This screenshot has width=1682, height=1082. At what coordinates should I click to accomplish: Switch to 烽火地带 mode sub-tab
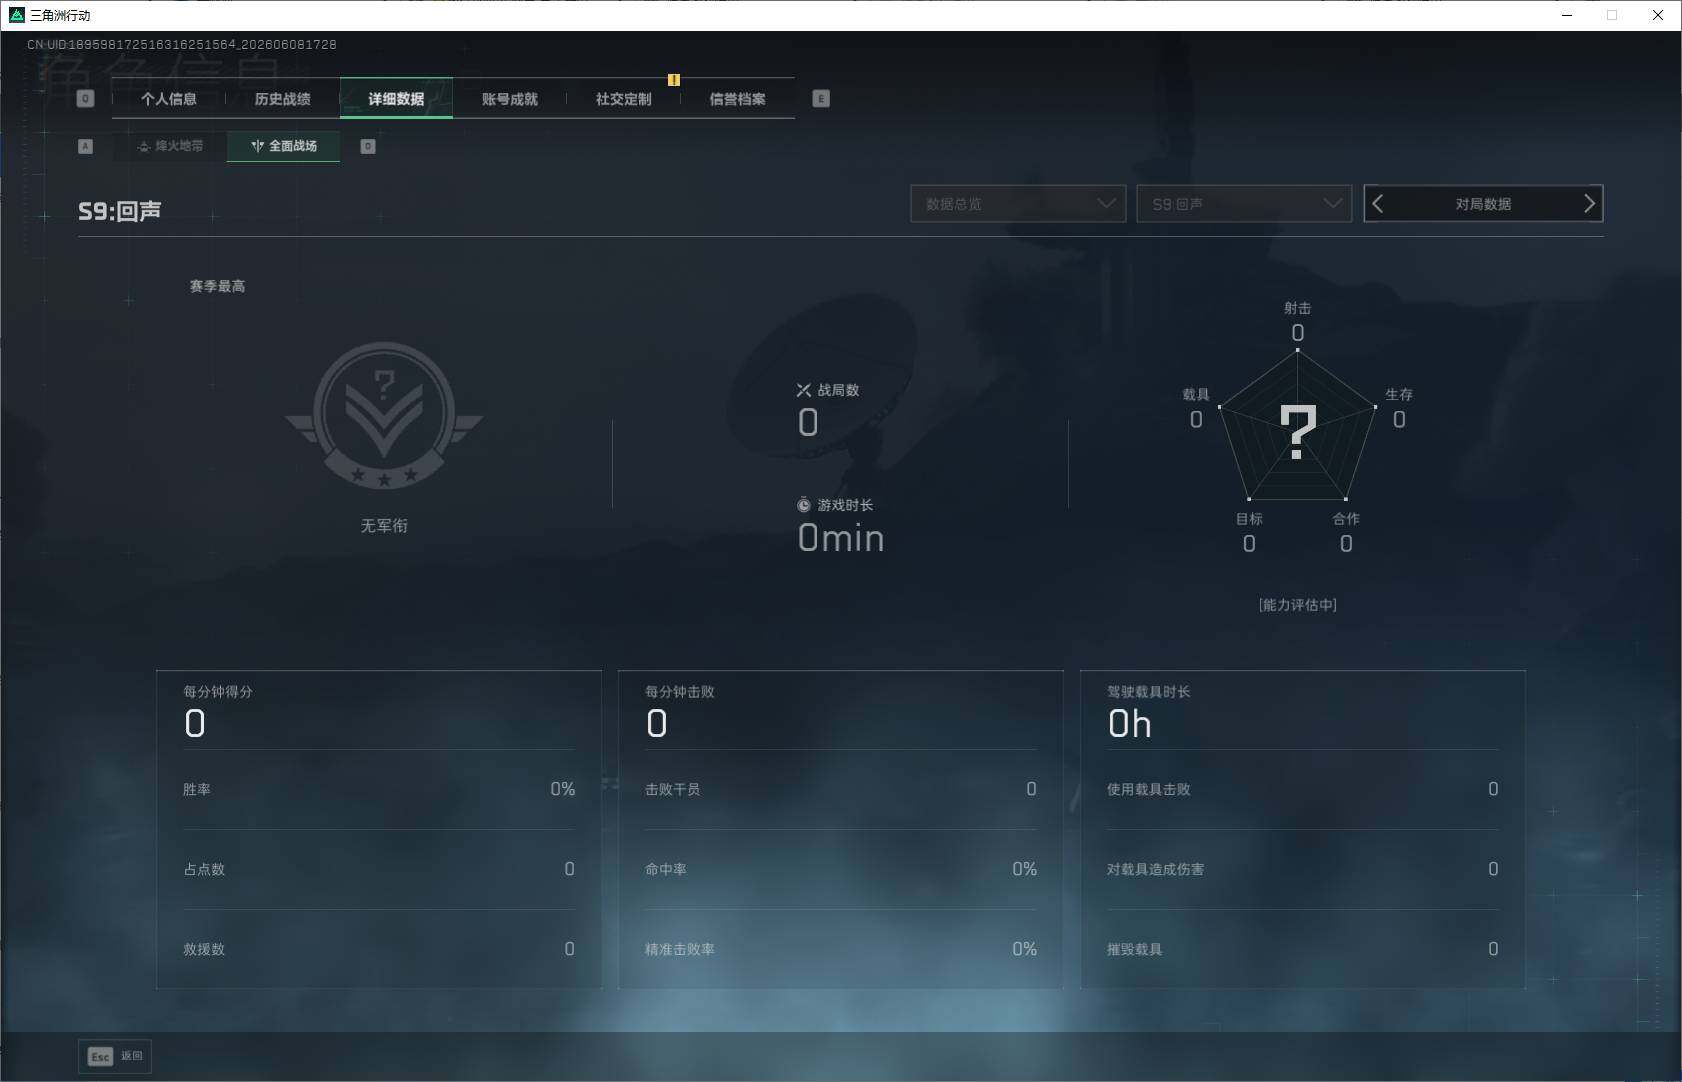(171, 146)
